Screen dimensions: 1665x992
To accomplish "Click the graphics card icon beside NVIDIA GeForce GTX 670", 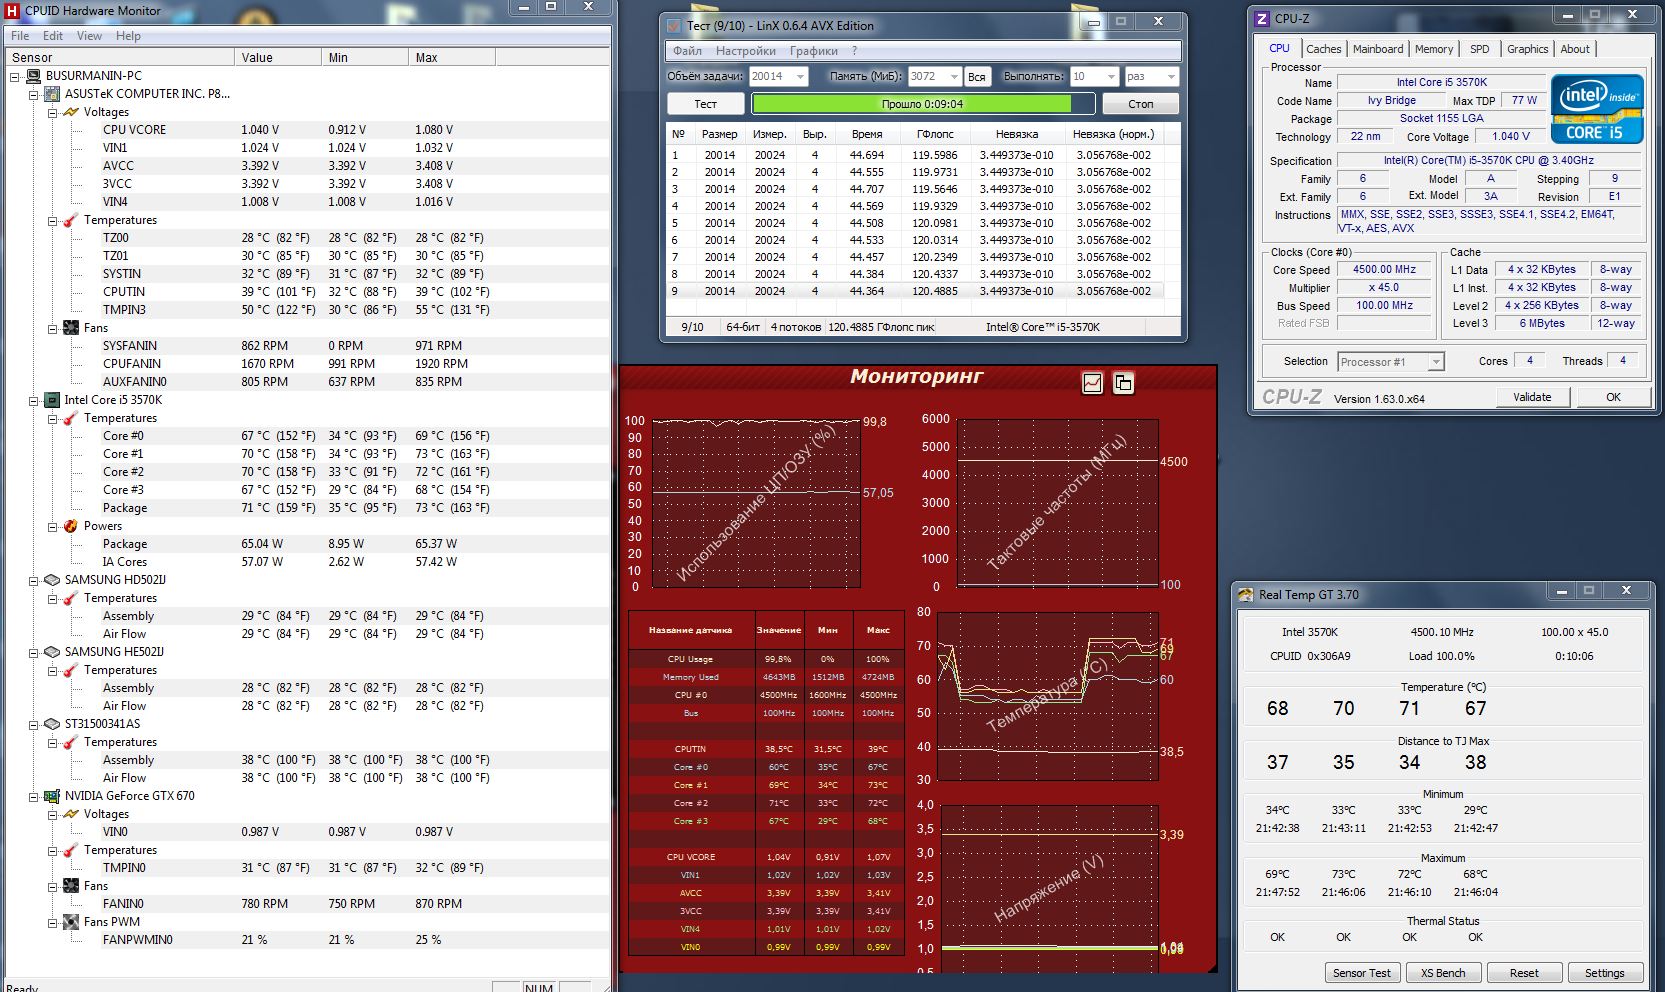I will coord(52,796).
